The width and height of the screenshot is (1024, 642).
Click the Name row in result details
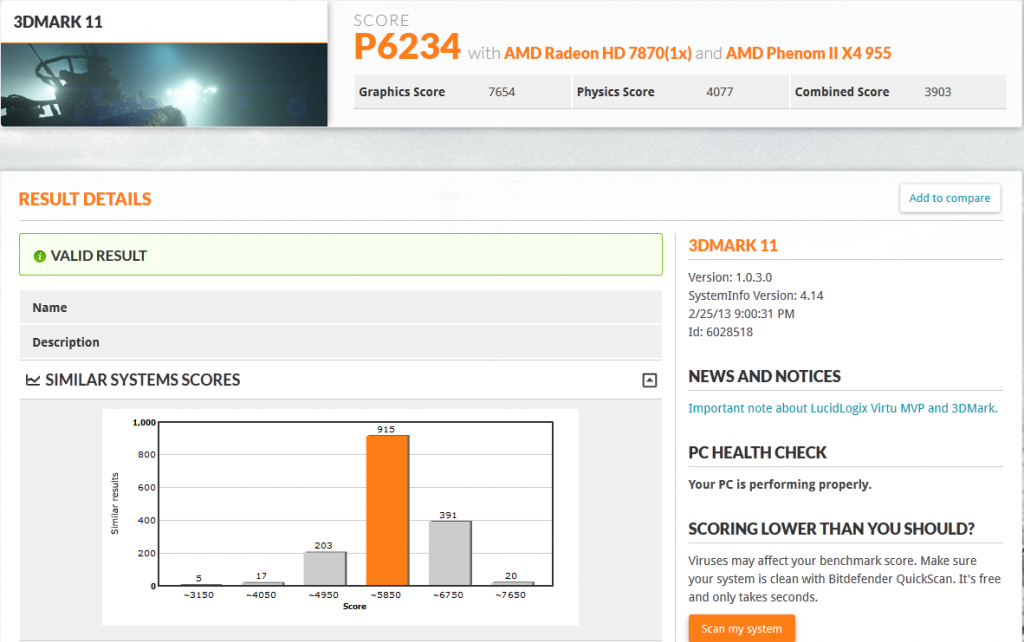tap(340, 308)
